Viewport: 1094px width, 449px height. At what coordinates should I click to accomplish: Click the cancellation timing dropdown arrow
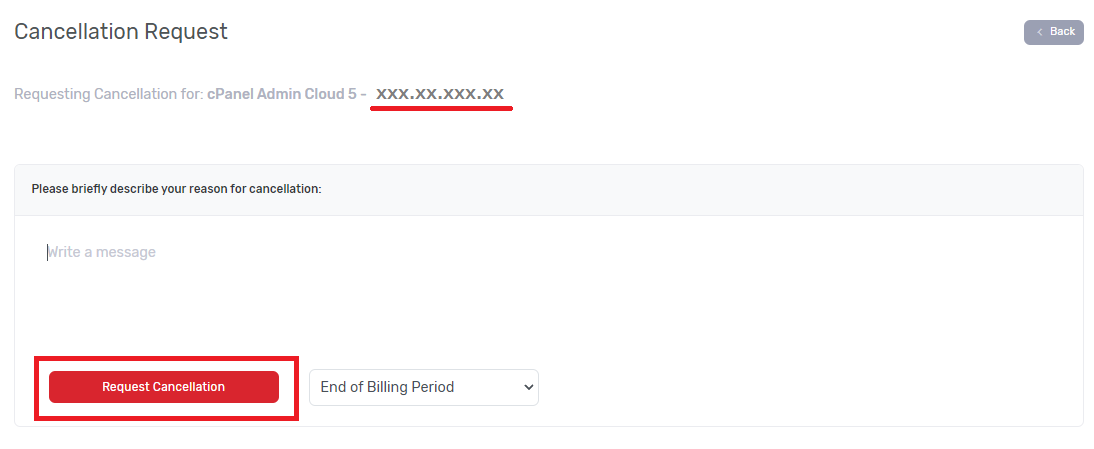[528, 387]
